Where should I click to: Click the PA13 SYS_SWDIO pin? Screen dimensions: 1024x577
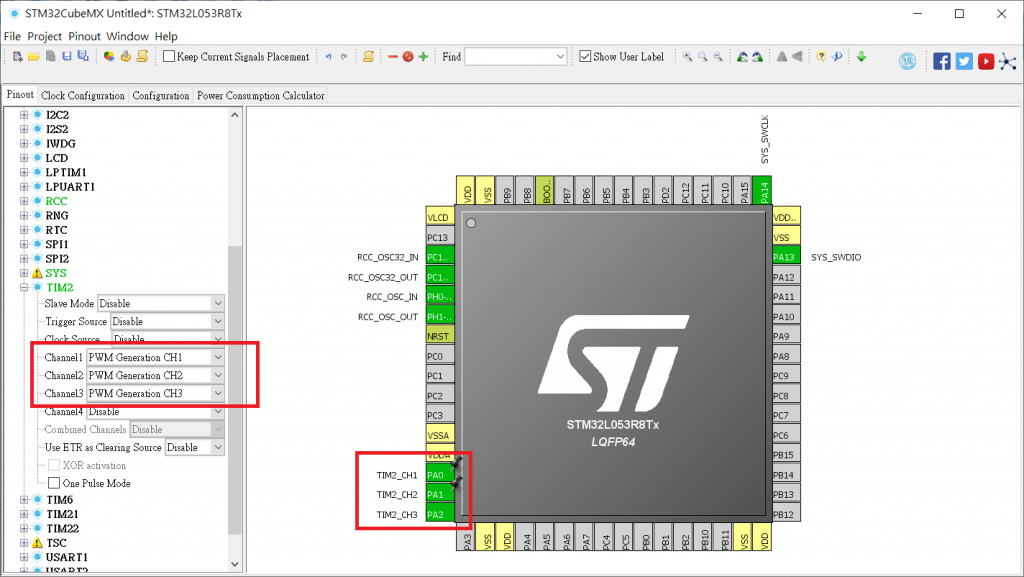pyautogui.click(x=786, y=257)
